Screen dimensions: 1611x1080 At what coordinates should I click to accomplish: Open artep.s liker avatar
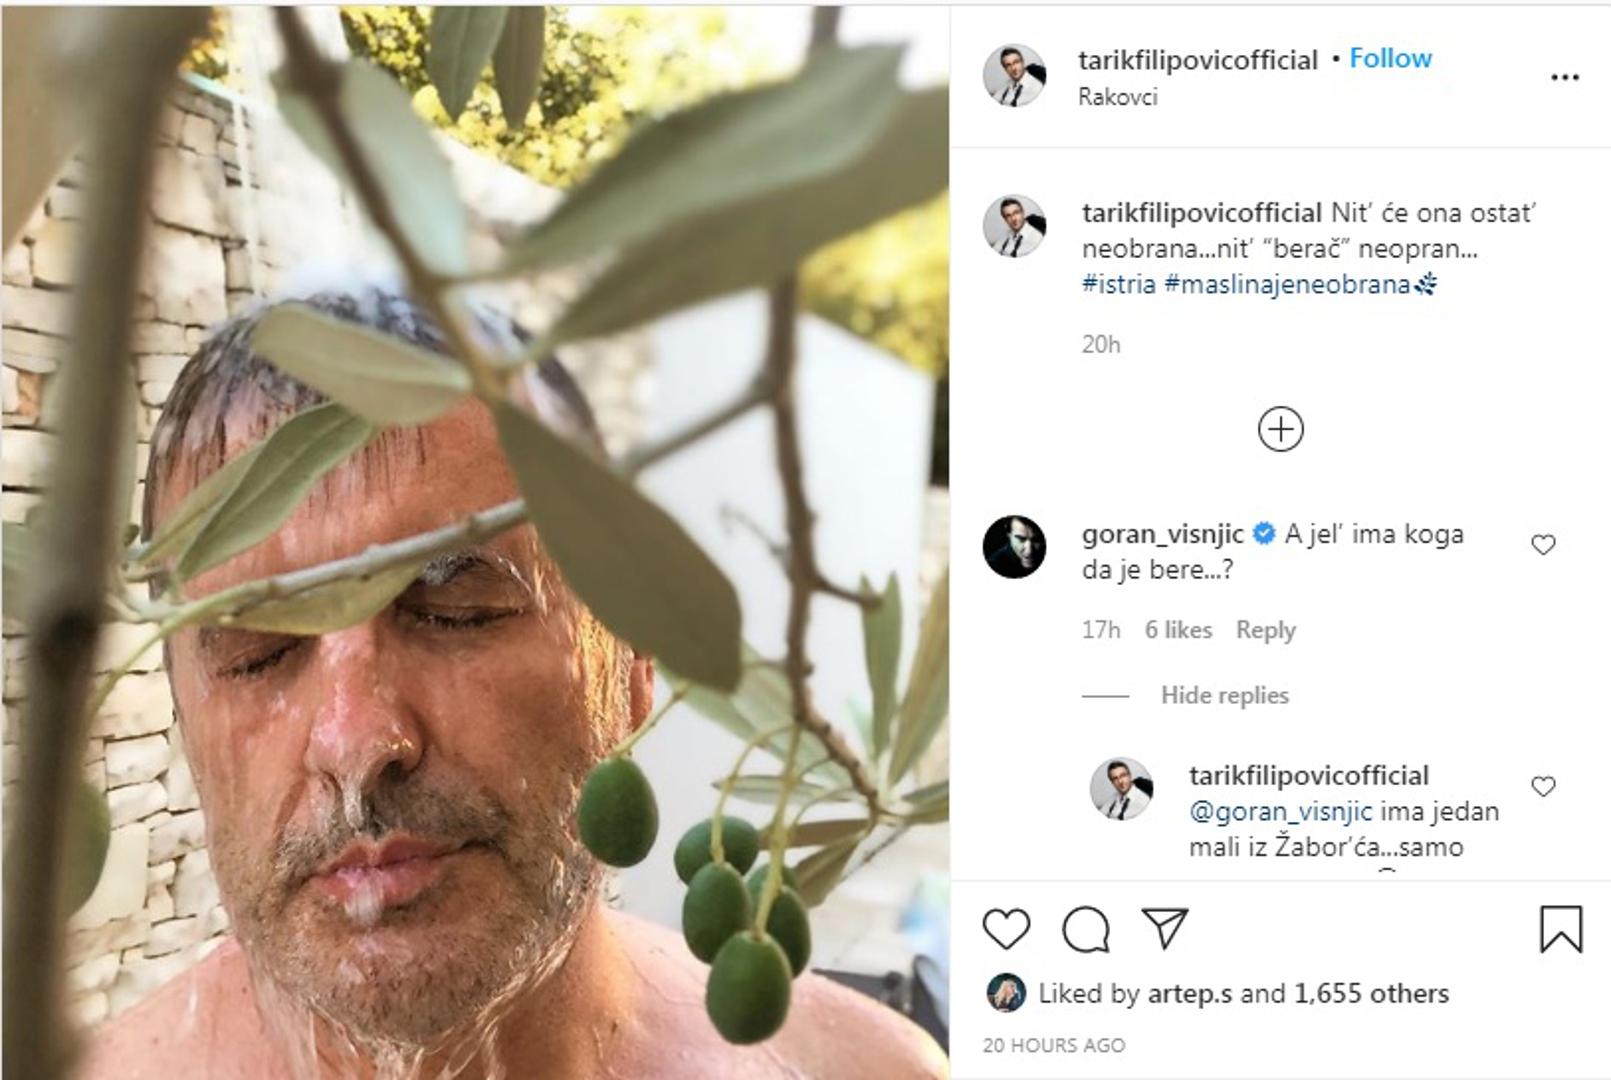pyautogui.click(x=1005, y=993)
